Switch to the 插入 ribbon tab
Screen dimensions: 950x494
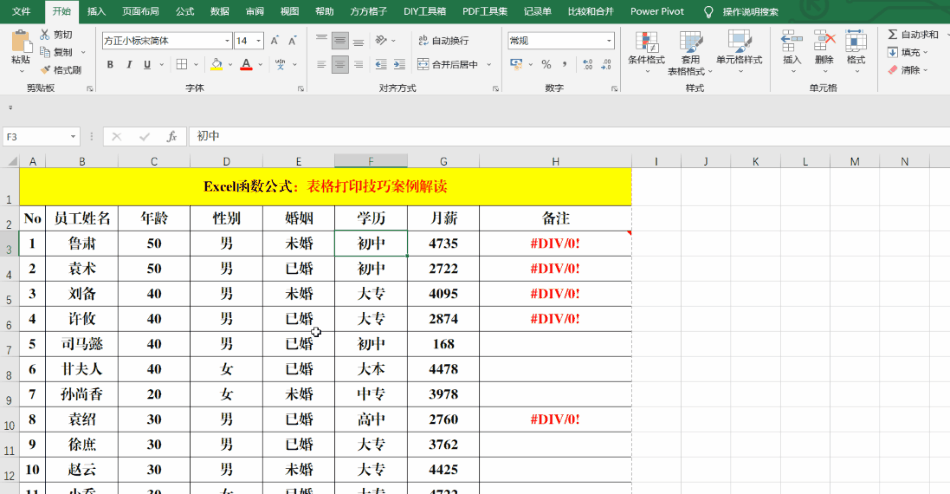point(96,12)
